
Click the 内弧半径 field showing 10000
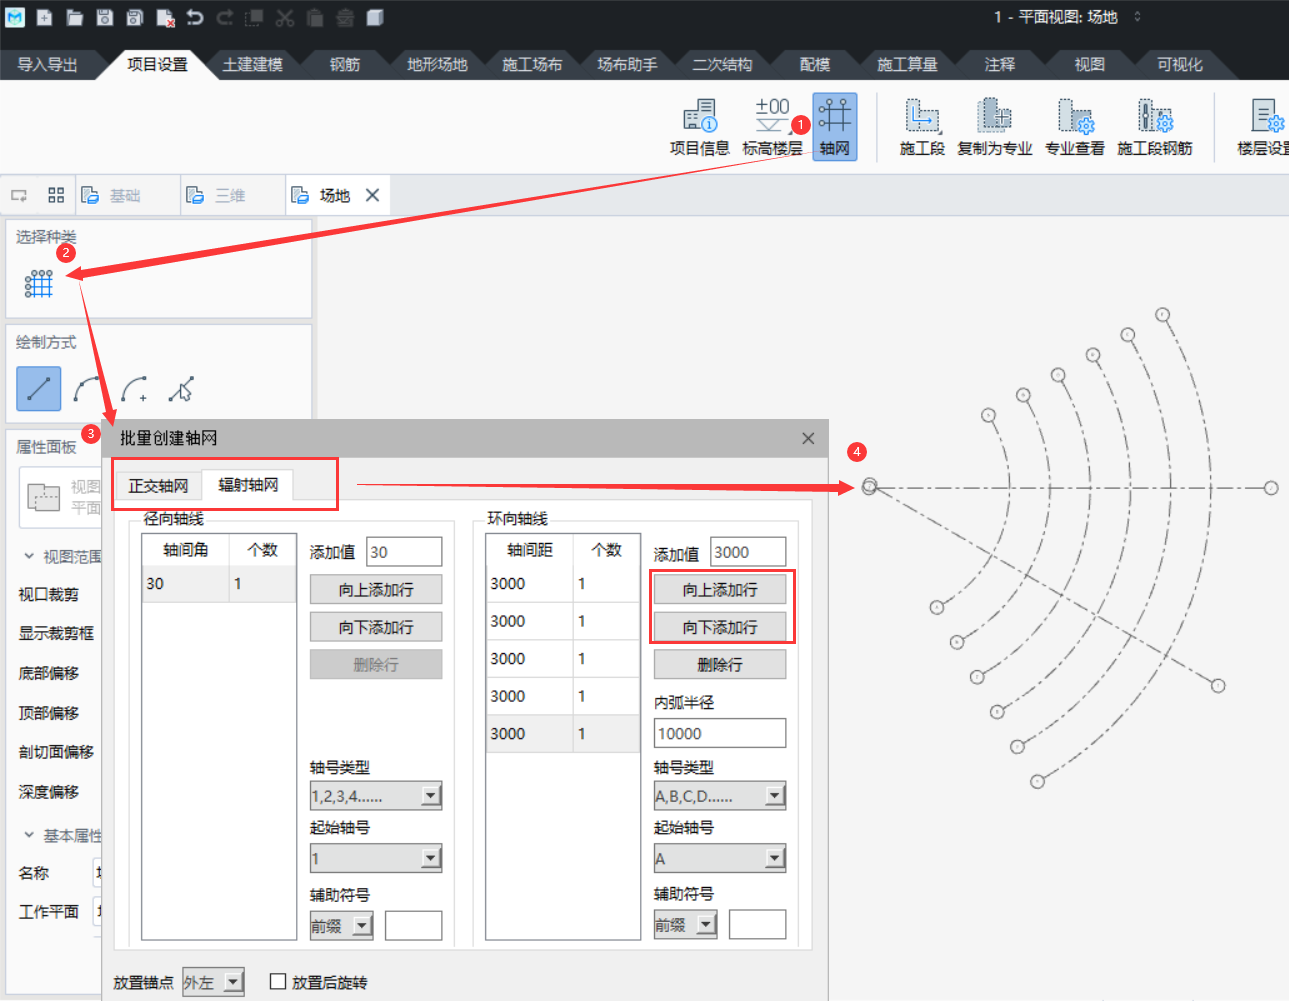(x=720, y=733)
